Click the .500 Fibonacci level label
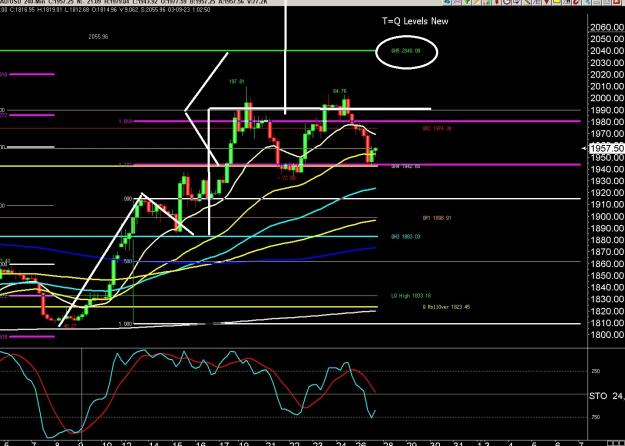 tap(128, 261)
